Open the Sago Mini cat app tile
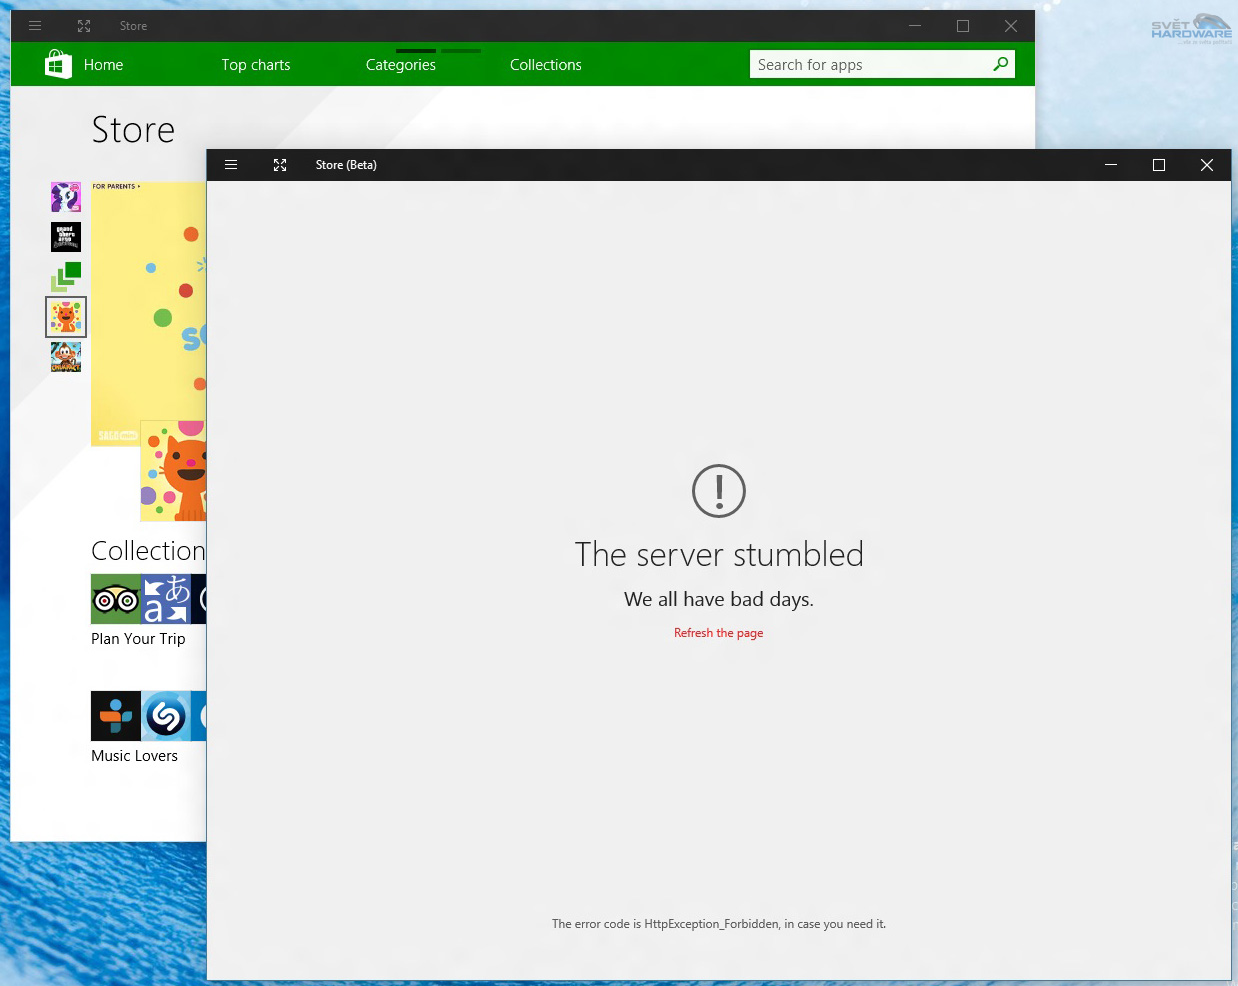1238x986 pixels. click(65, 317)
